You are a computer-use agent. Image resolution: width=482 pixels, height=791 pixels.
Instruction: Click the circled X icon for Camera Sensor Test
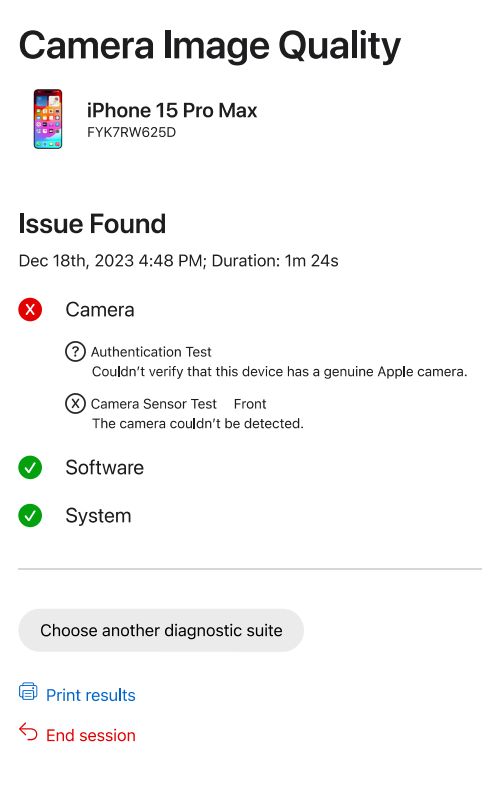[x=75, y=404]
